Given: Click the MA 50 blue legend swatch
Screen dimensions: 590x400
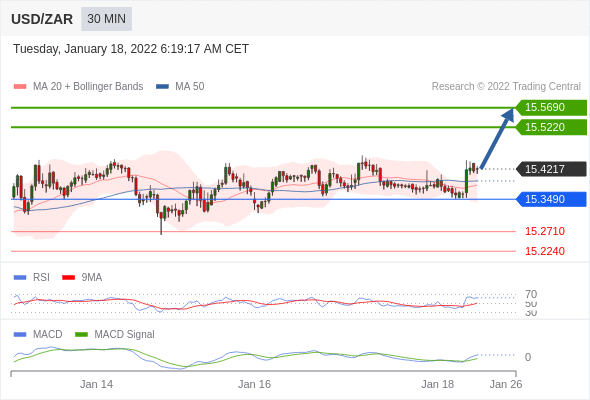Looking at the screenshot, I should [x=162, y=87].
